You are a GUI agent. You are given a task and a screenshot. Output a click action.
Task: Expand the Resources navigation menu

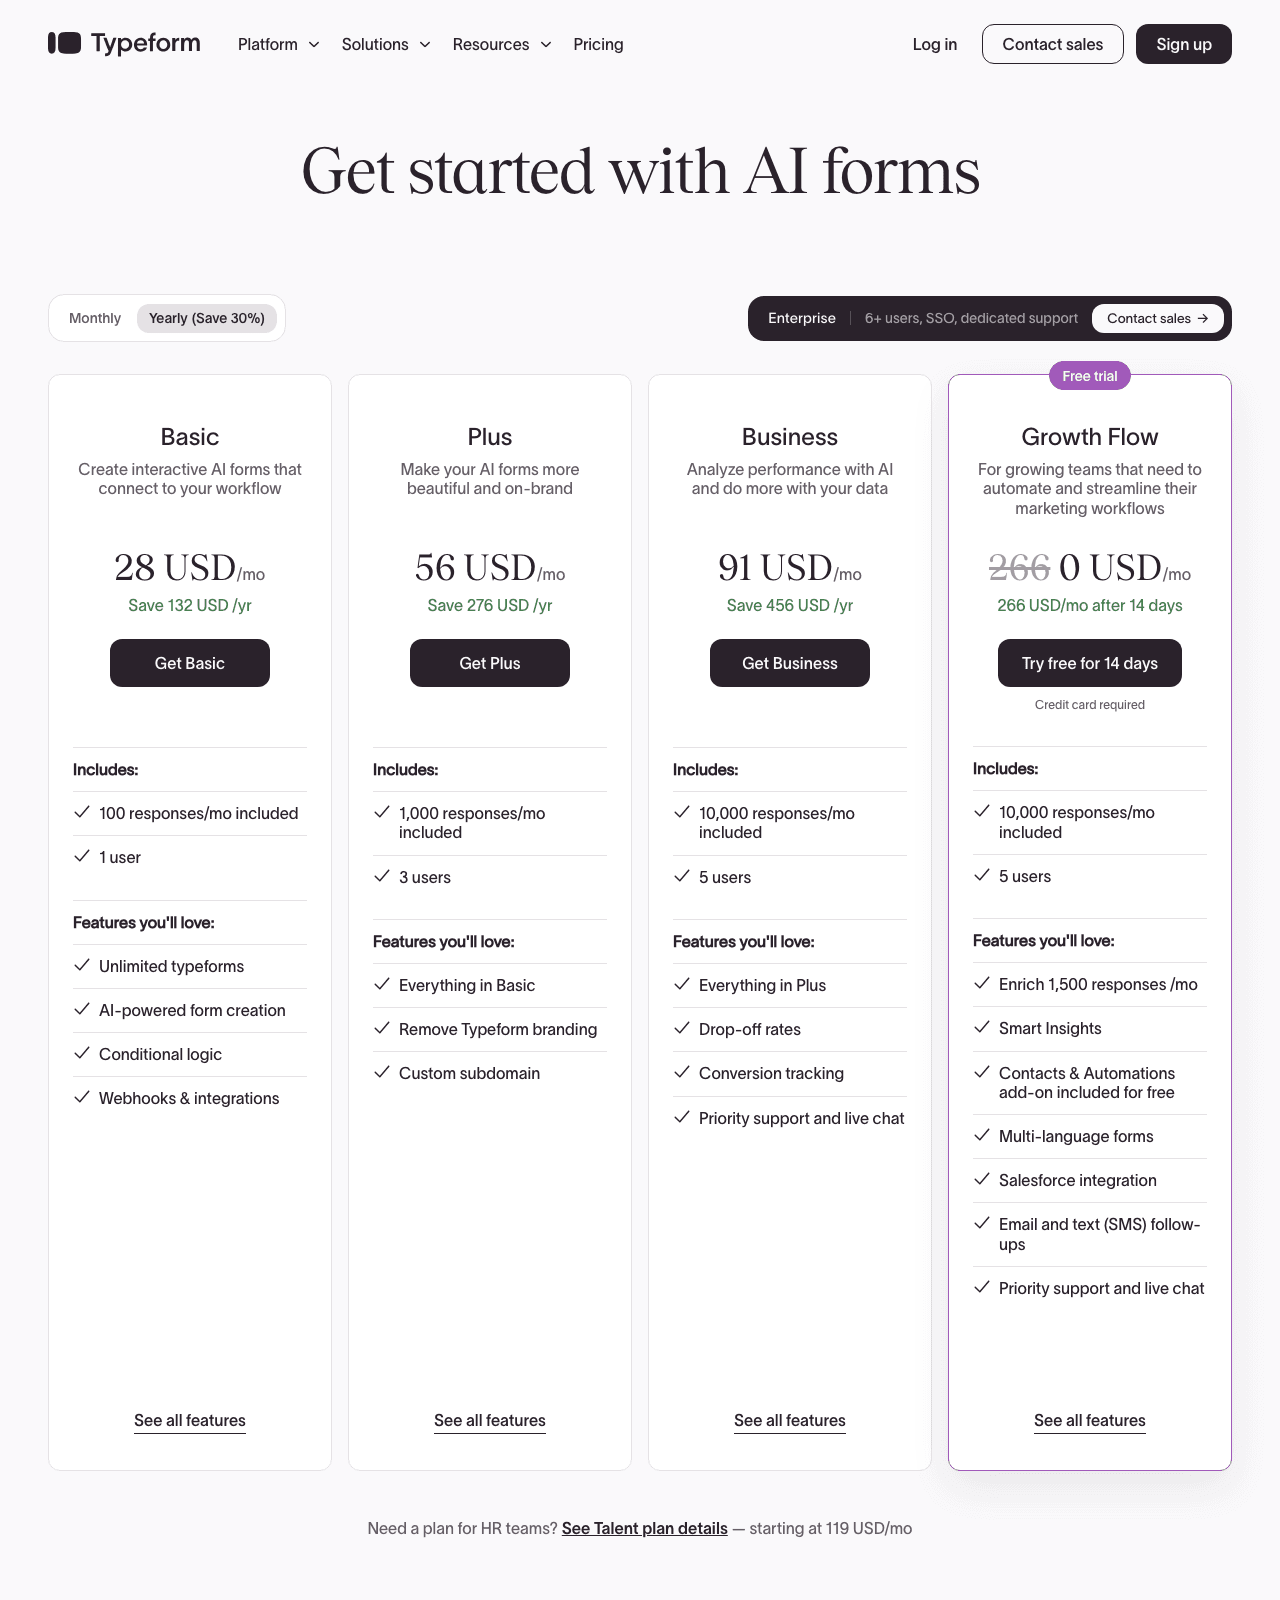(502, 44)
